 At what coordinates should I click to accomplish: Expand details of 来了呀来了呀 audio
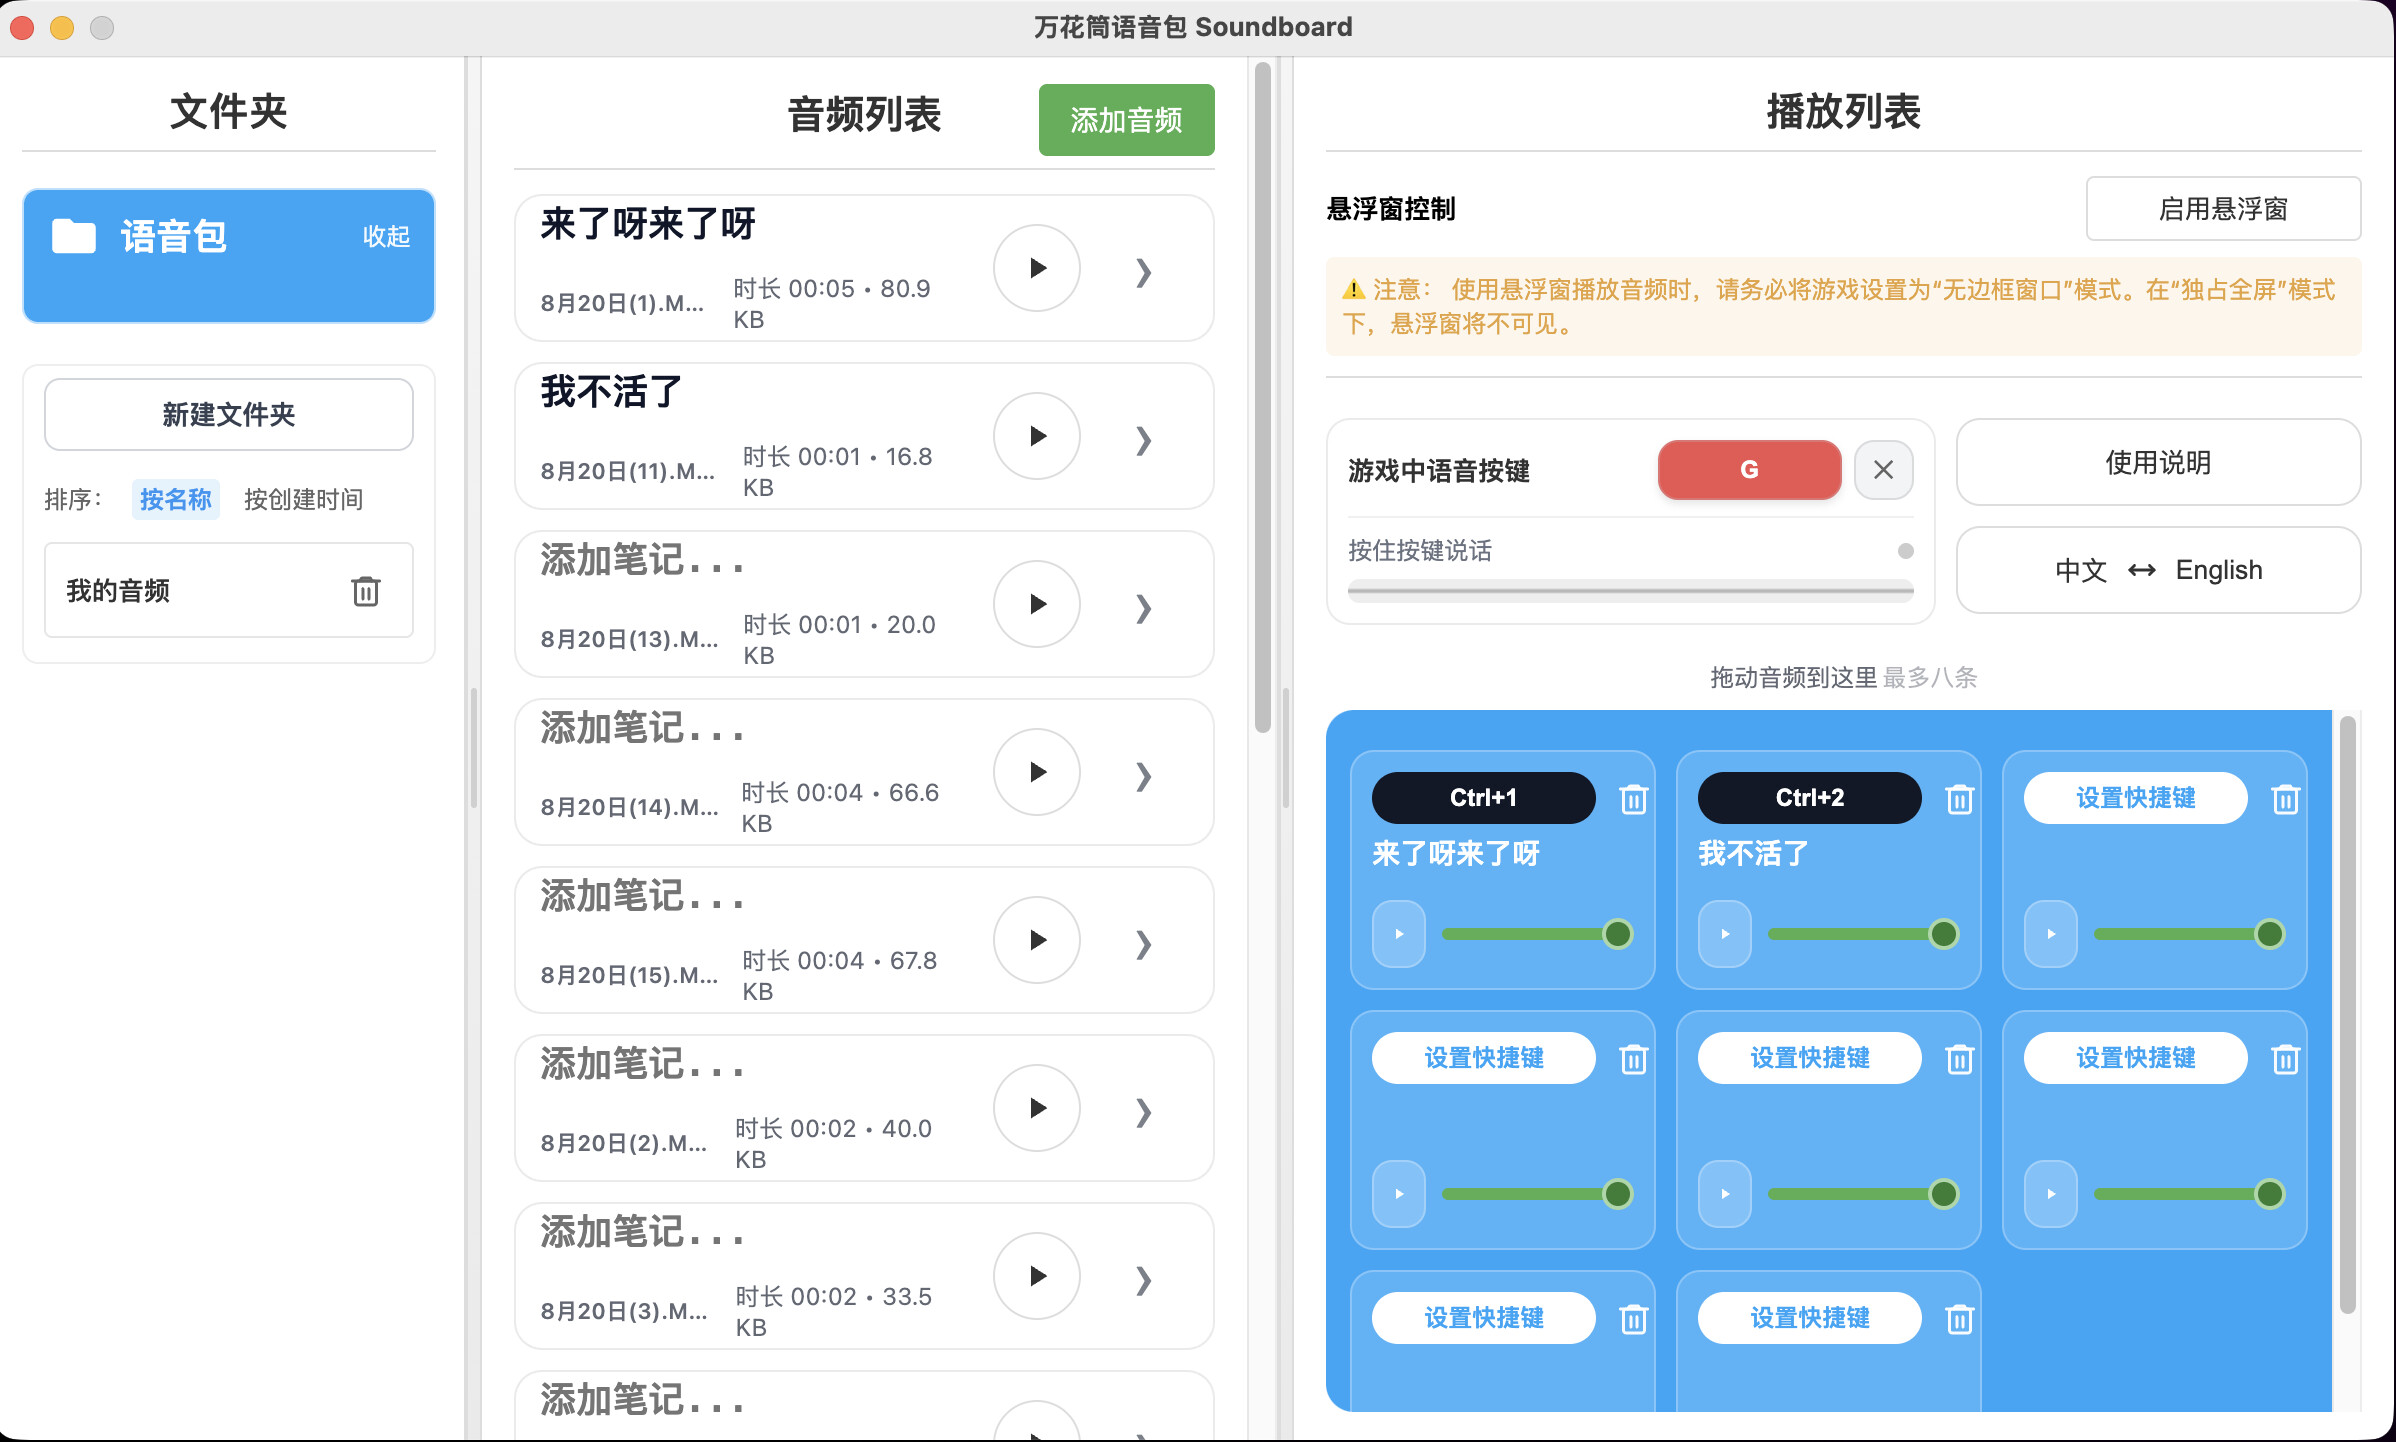pyautogui.click(x=1142, y=272)
